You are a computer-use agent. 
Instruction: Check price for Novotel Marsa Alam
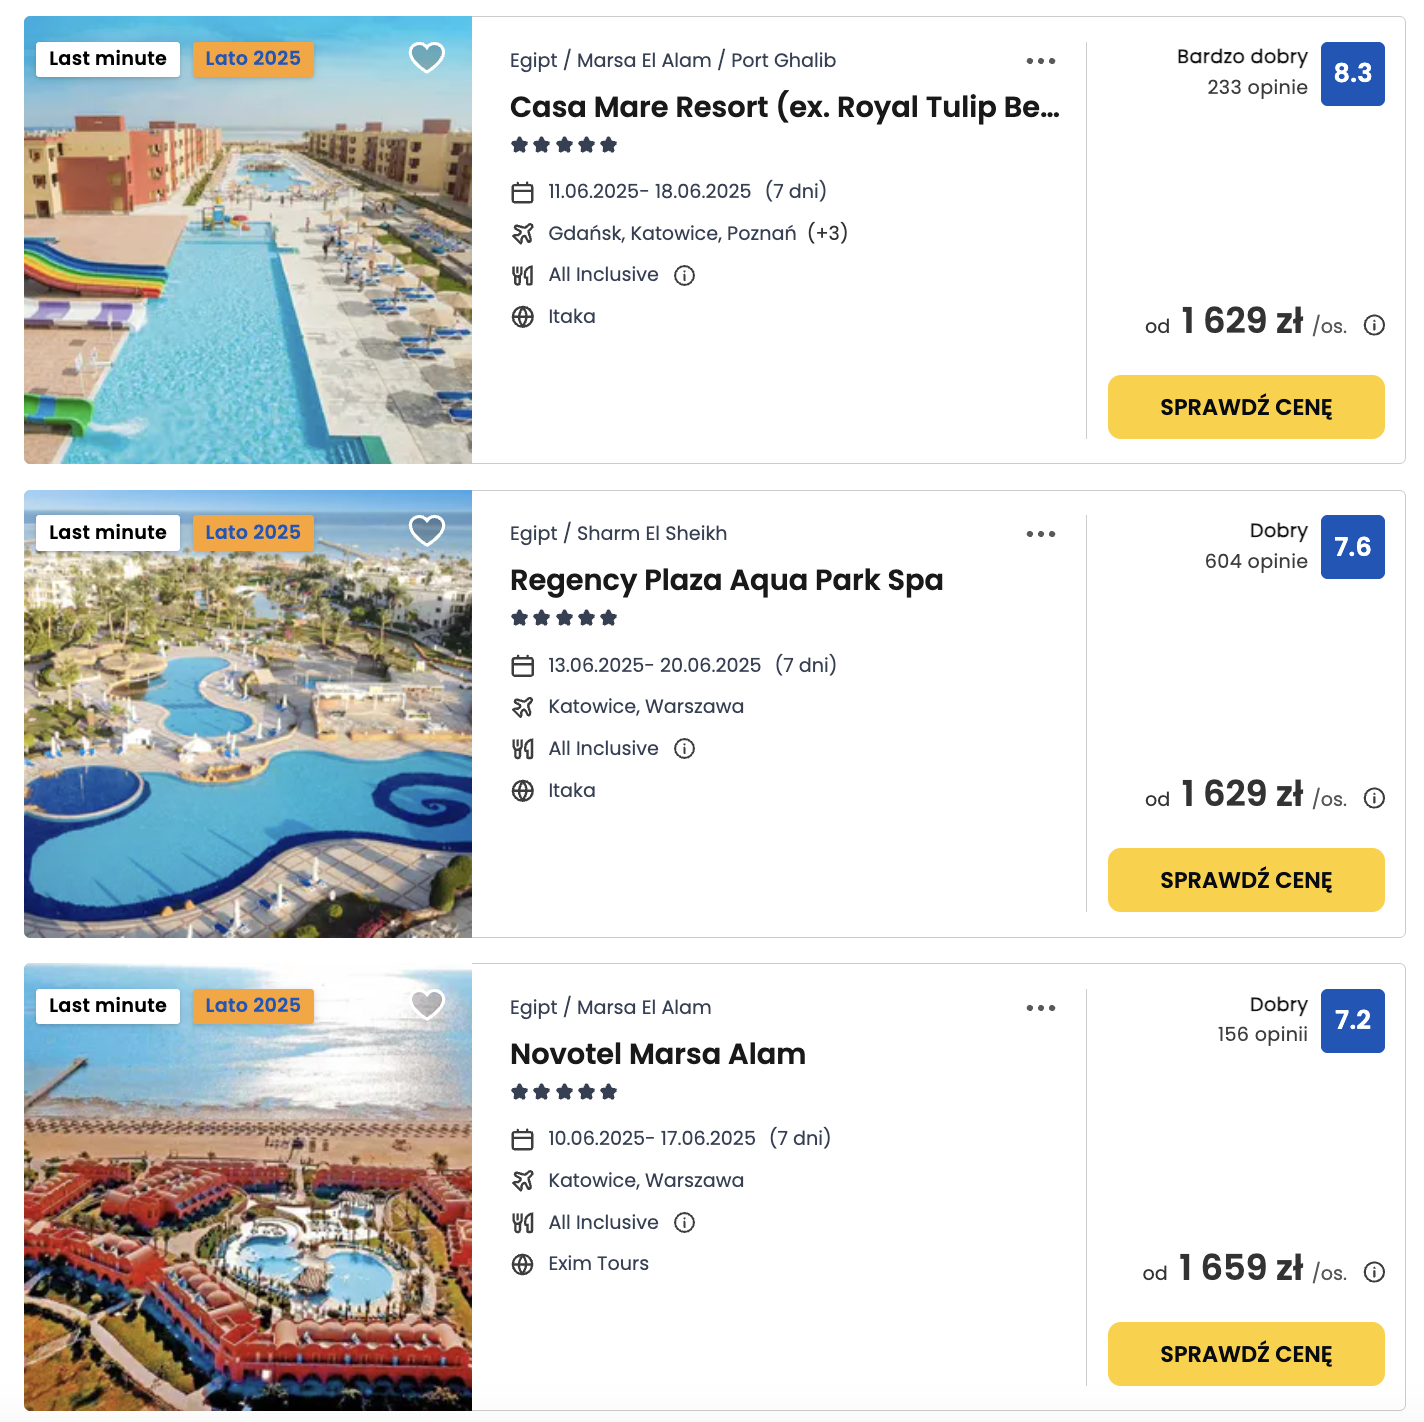1245,1354
